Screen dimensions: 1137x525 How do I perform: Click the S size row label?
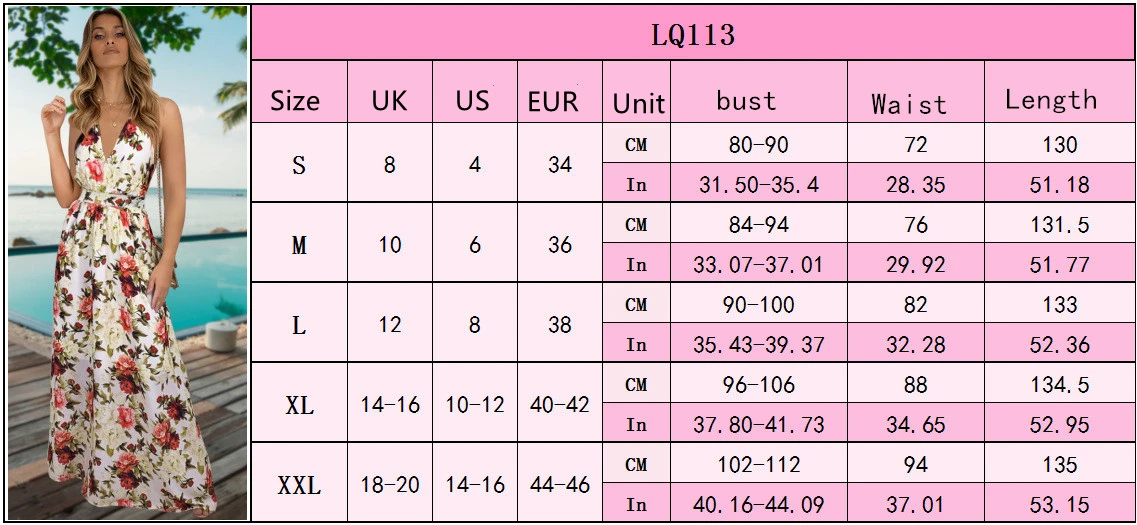tap(299, 165)
